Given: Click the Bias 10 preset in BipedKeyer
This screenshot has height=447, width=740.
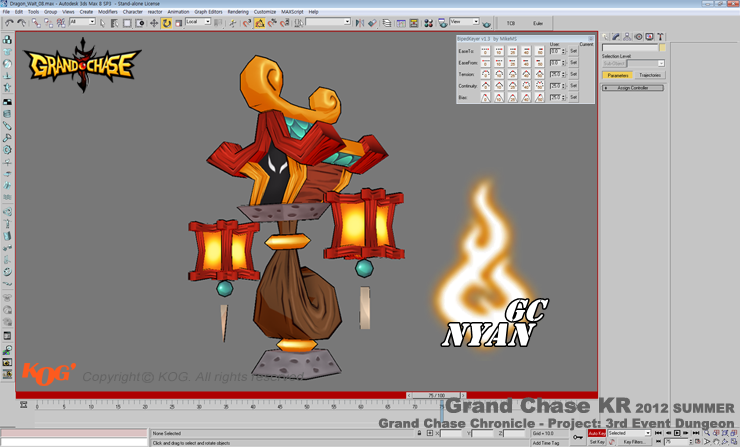Looking at the screenshot, I should point(499,97).
